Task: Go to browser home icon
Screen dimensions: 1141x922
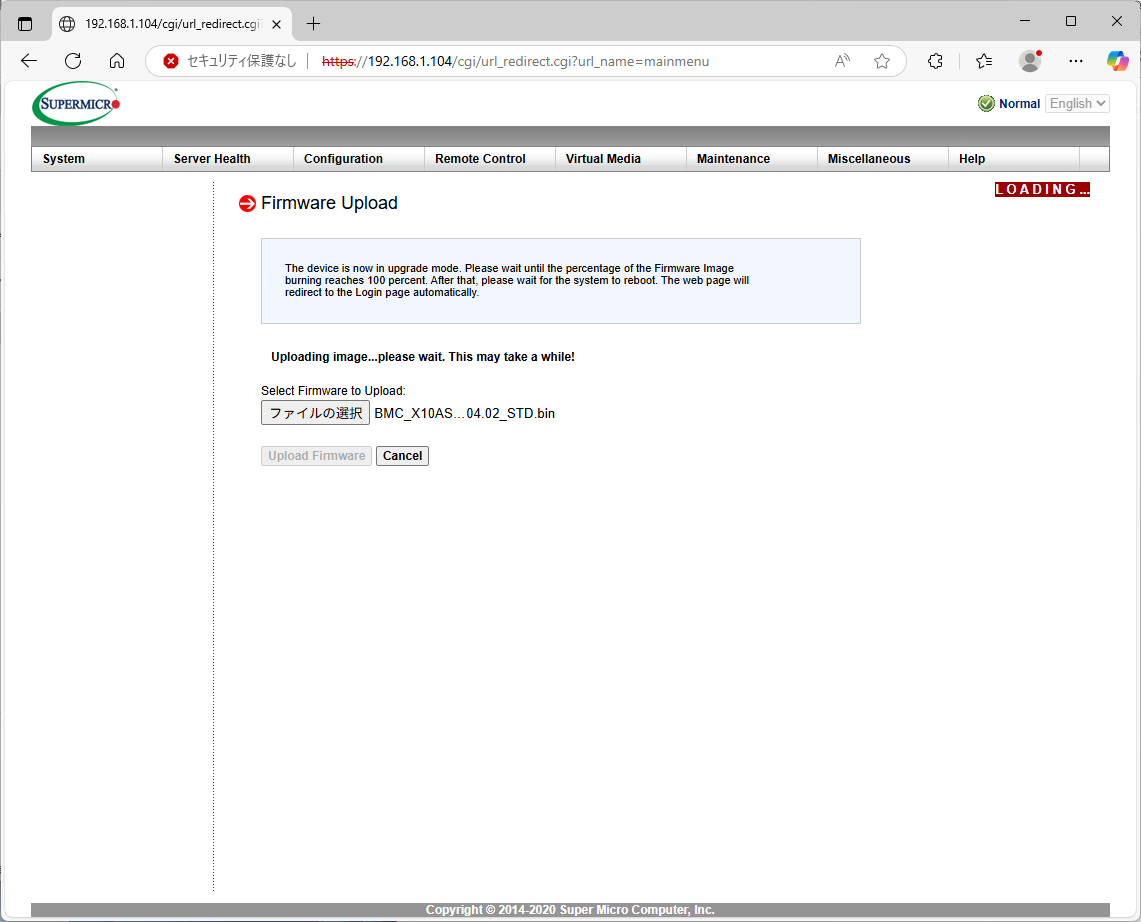Action: 117,61
